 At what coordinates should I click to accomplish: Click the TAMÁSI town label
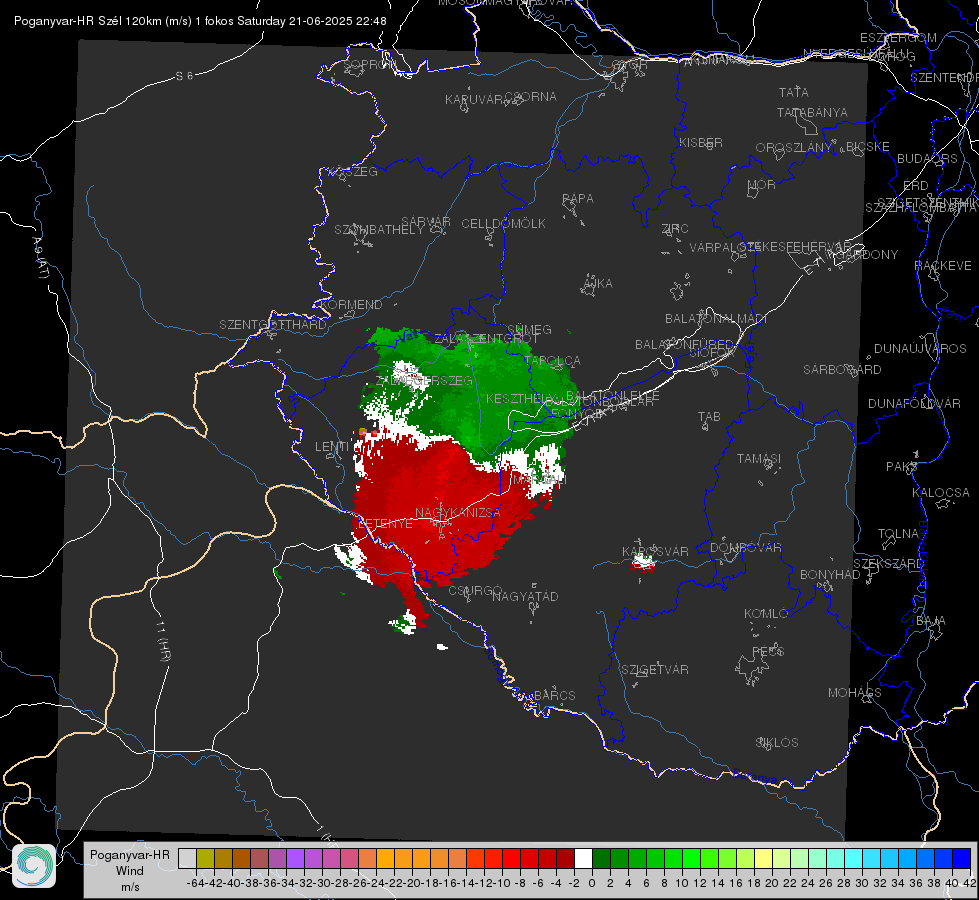point(759,459)
